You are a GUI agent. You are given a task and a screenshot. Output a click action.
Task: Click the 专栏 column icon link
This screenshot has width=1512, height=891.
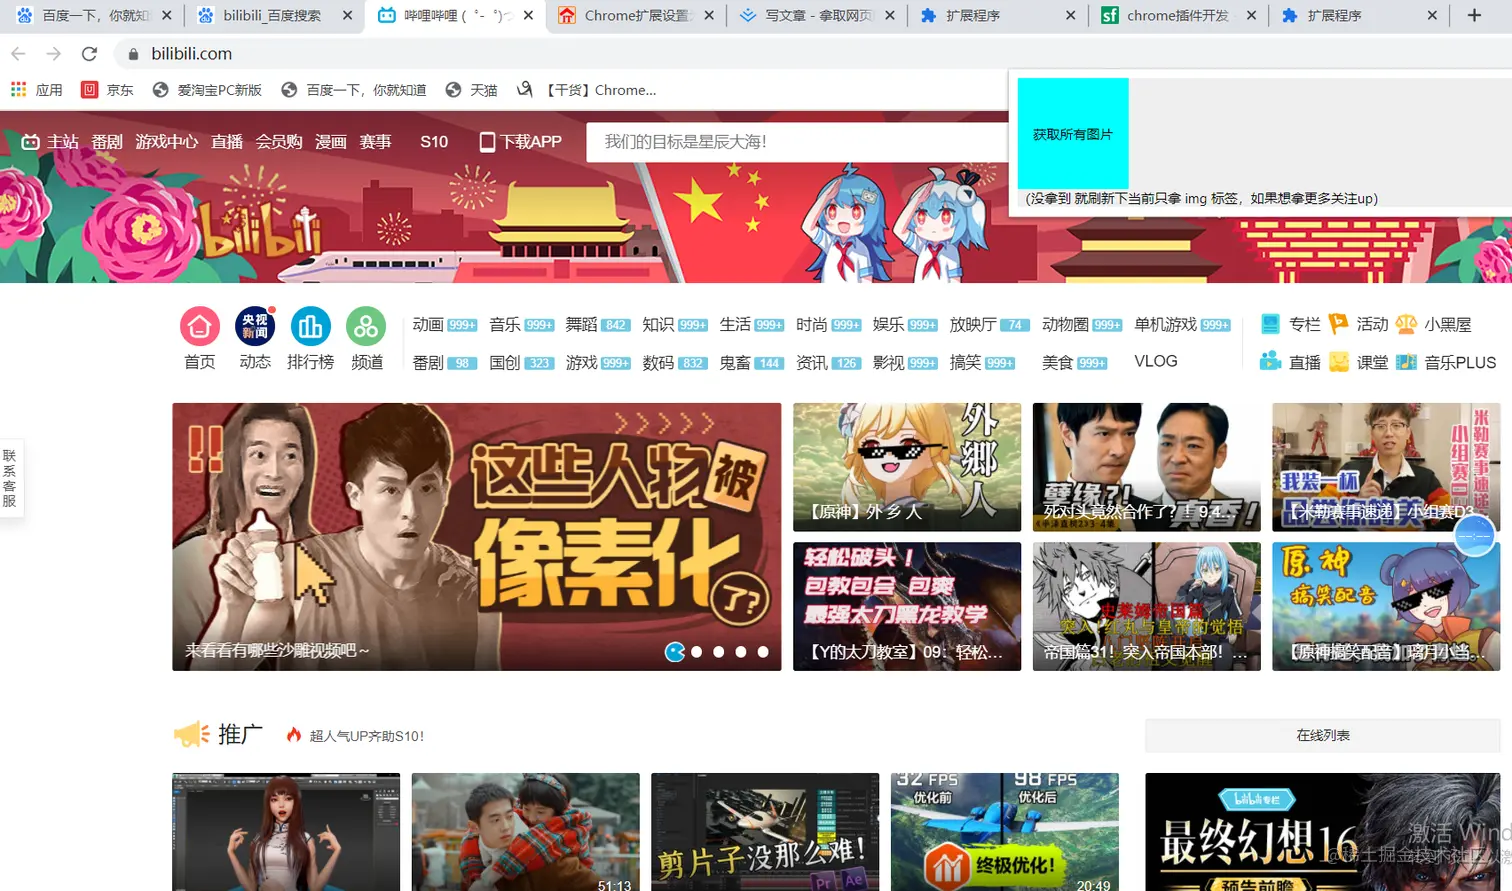pos(1290,324)
